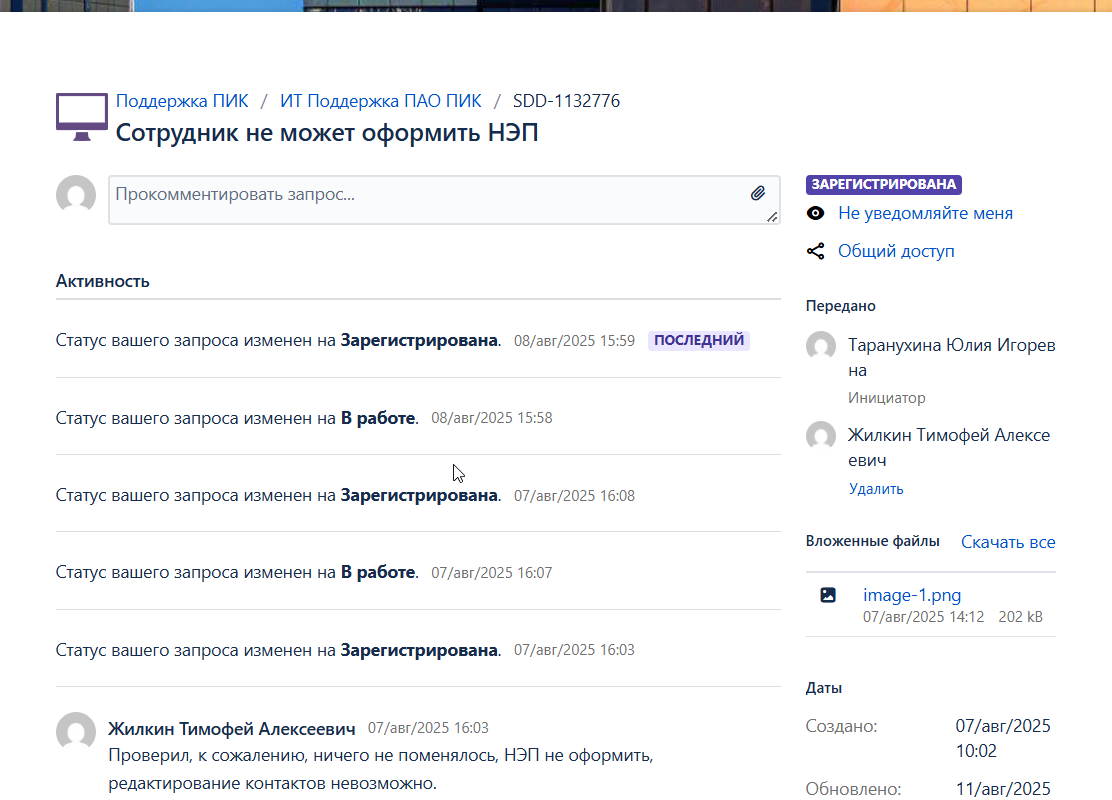Click the purple monitor request-type icon

point(82,117)
